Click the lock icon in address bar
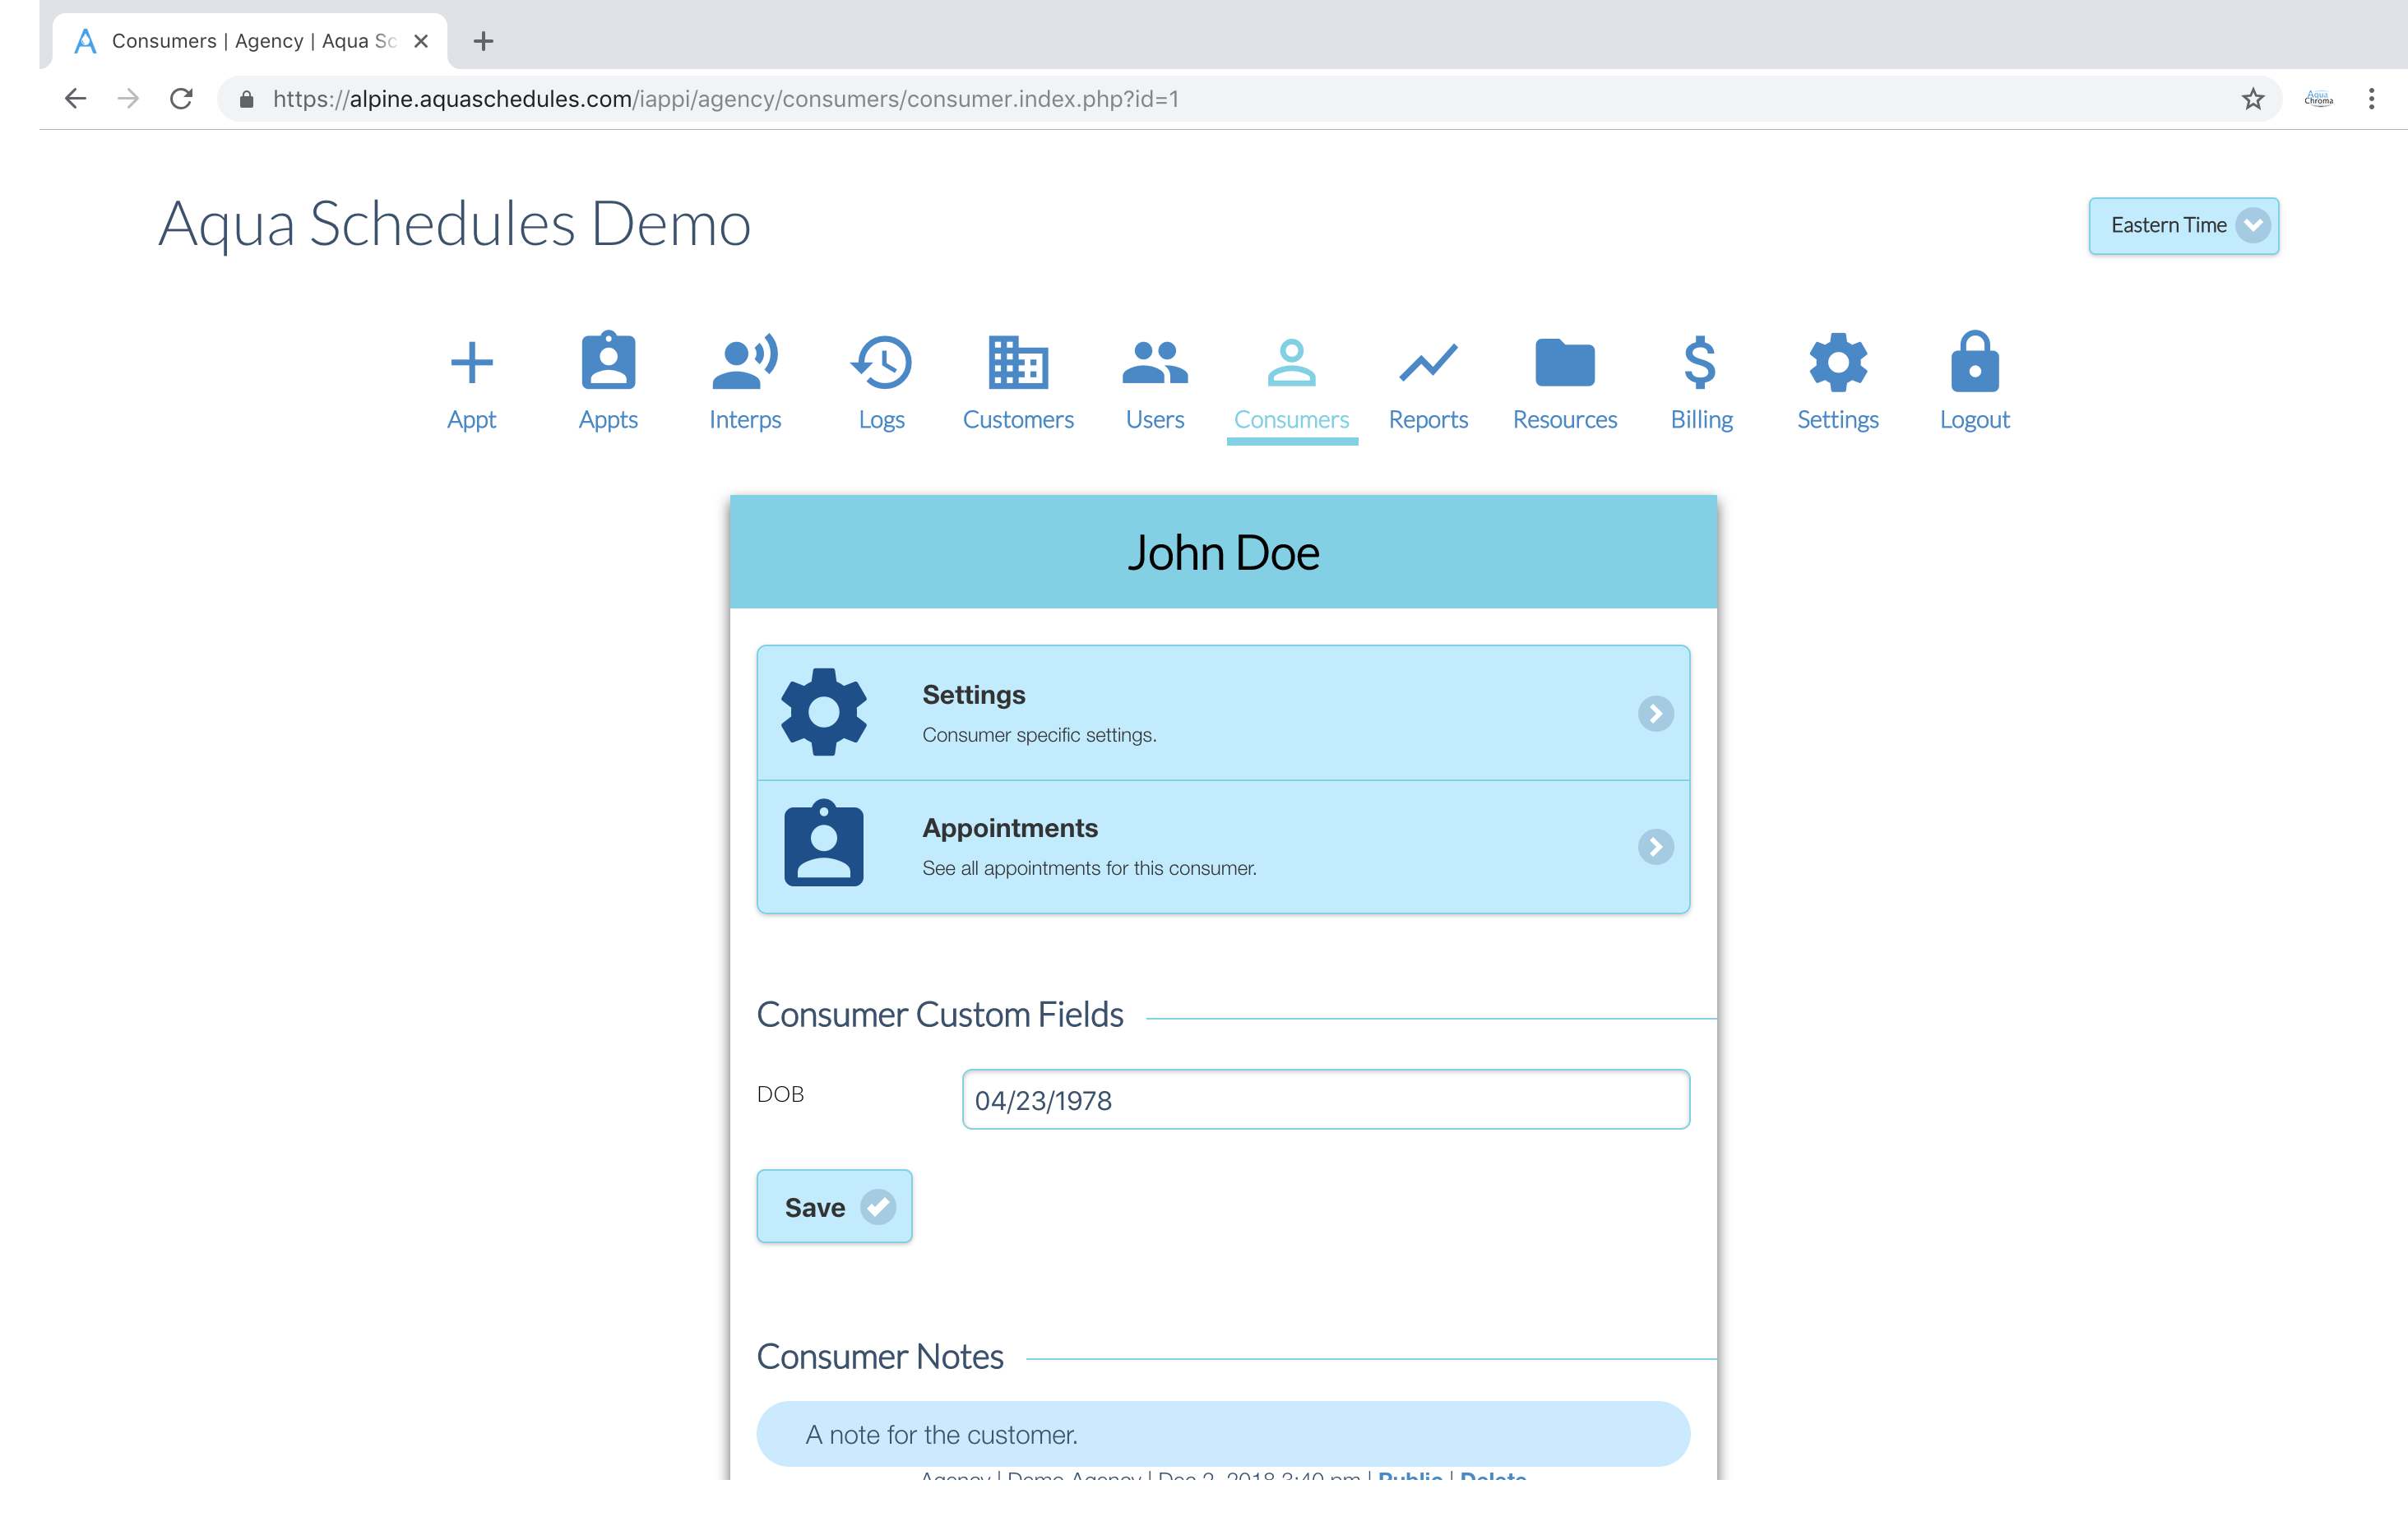 click(x=246, y=98)
